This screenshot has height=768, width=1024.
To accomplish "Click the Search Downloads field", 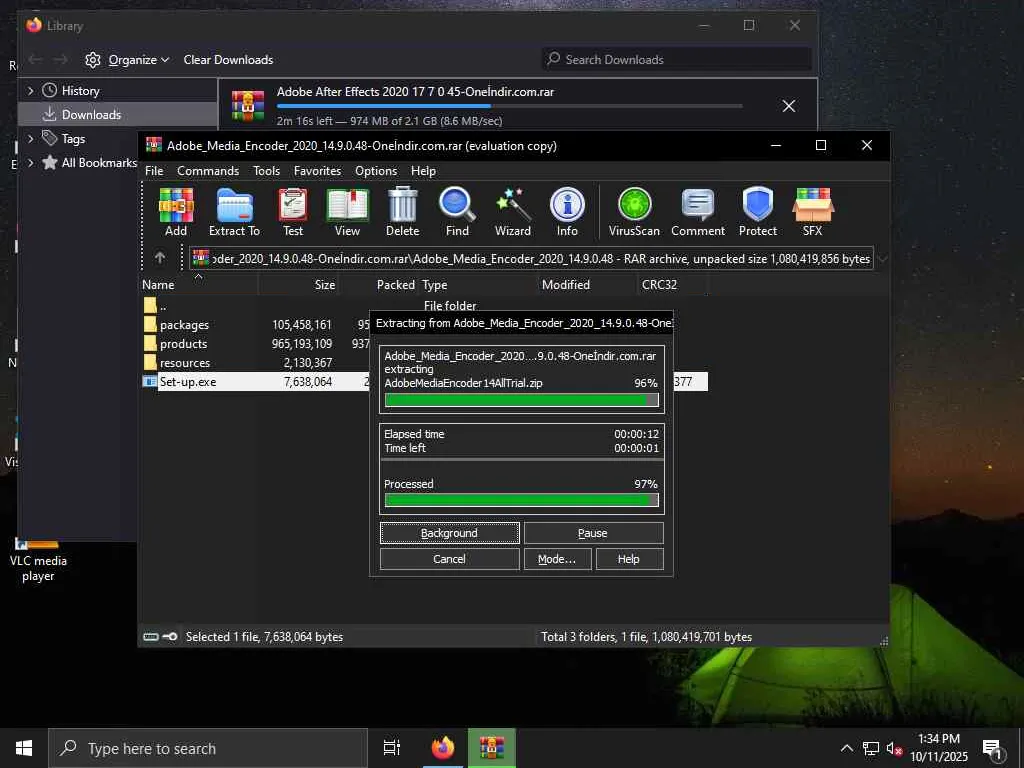I will [x=677, y=59].
